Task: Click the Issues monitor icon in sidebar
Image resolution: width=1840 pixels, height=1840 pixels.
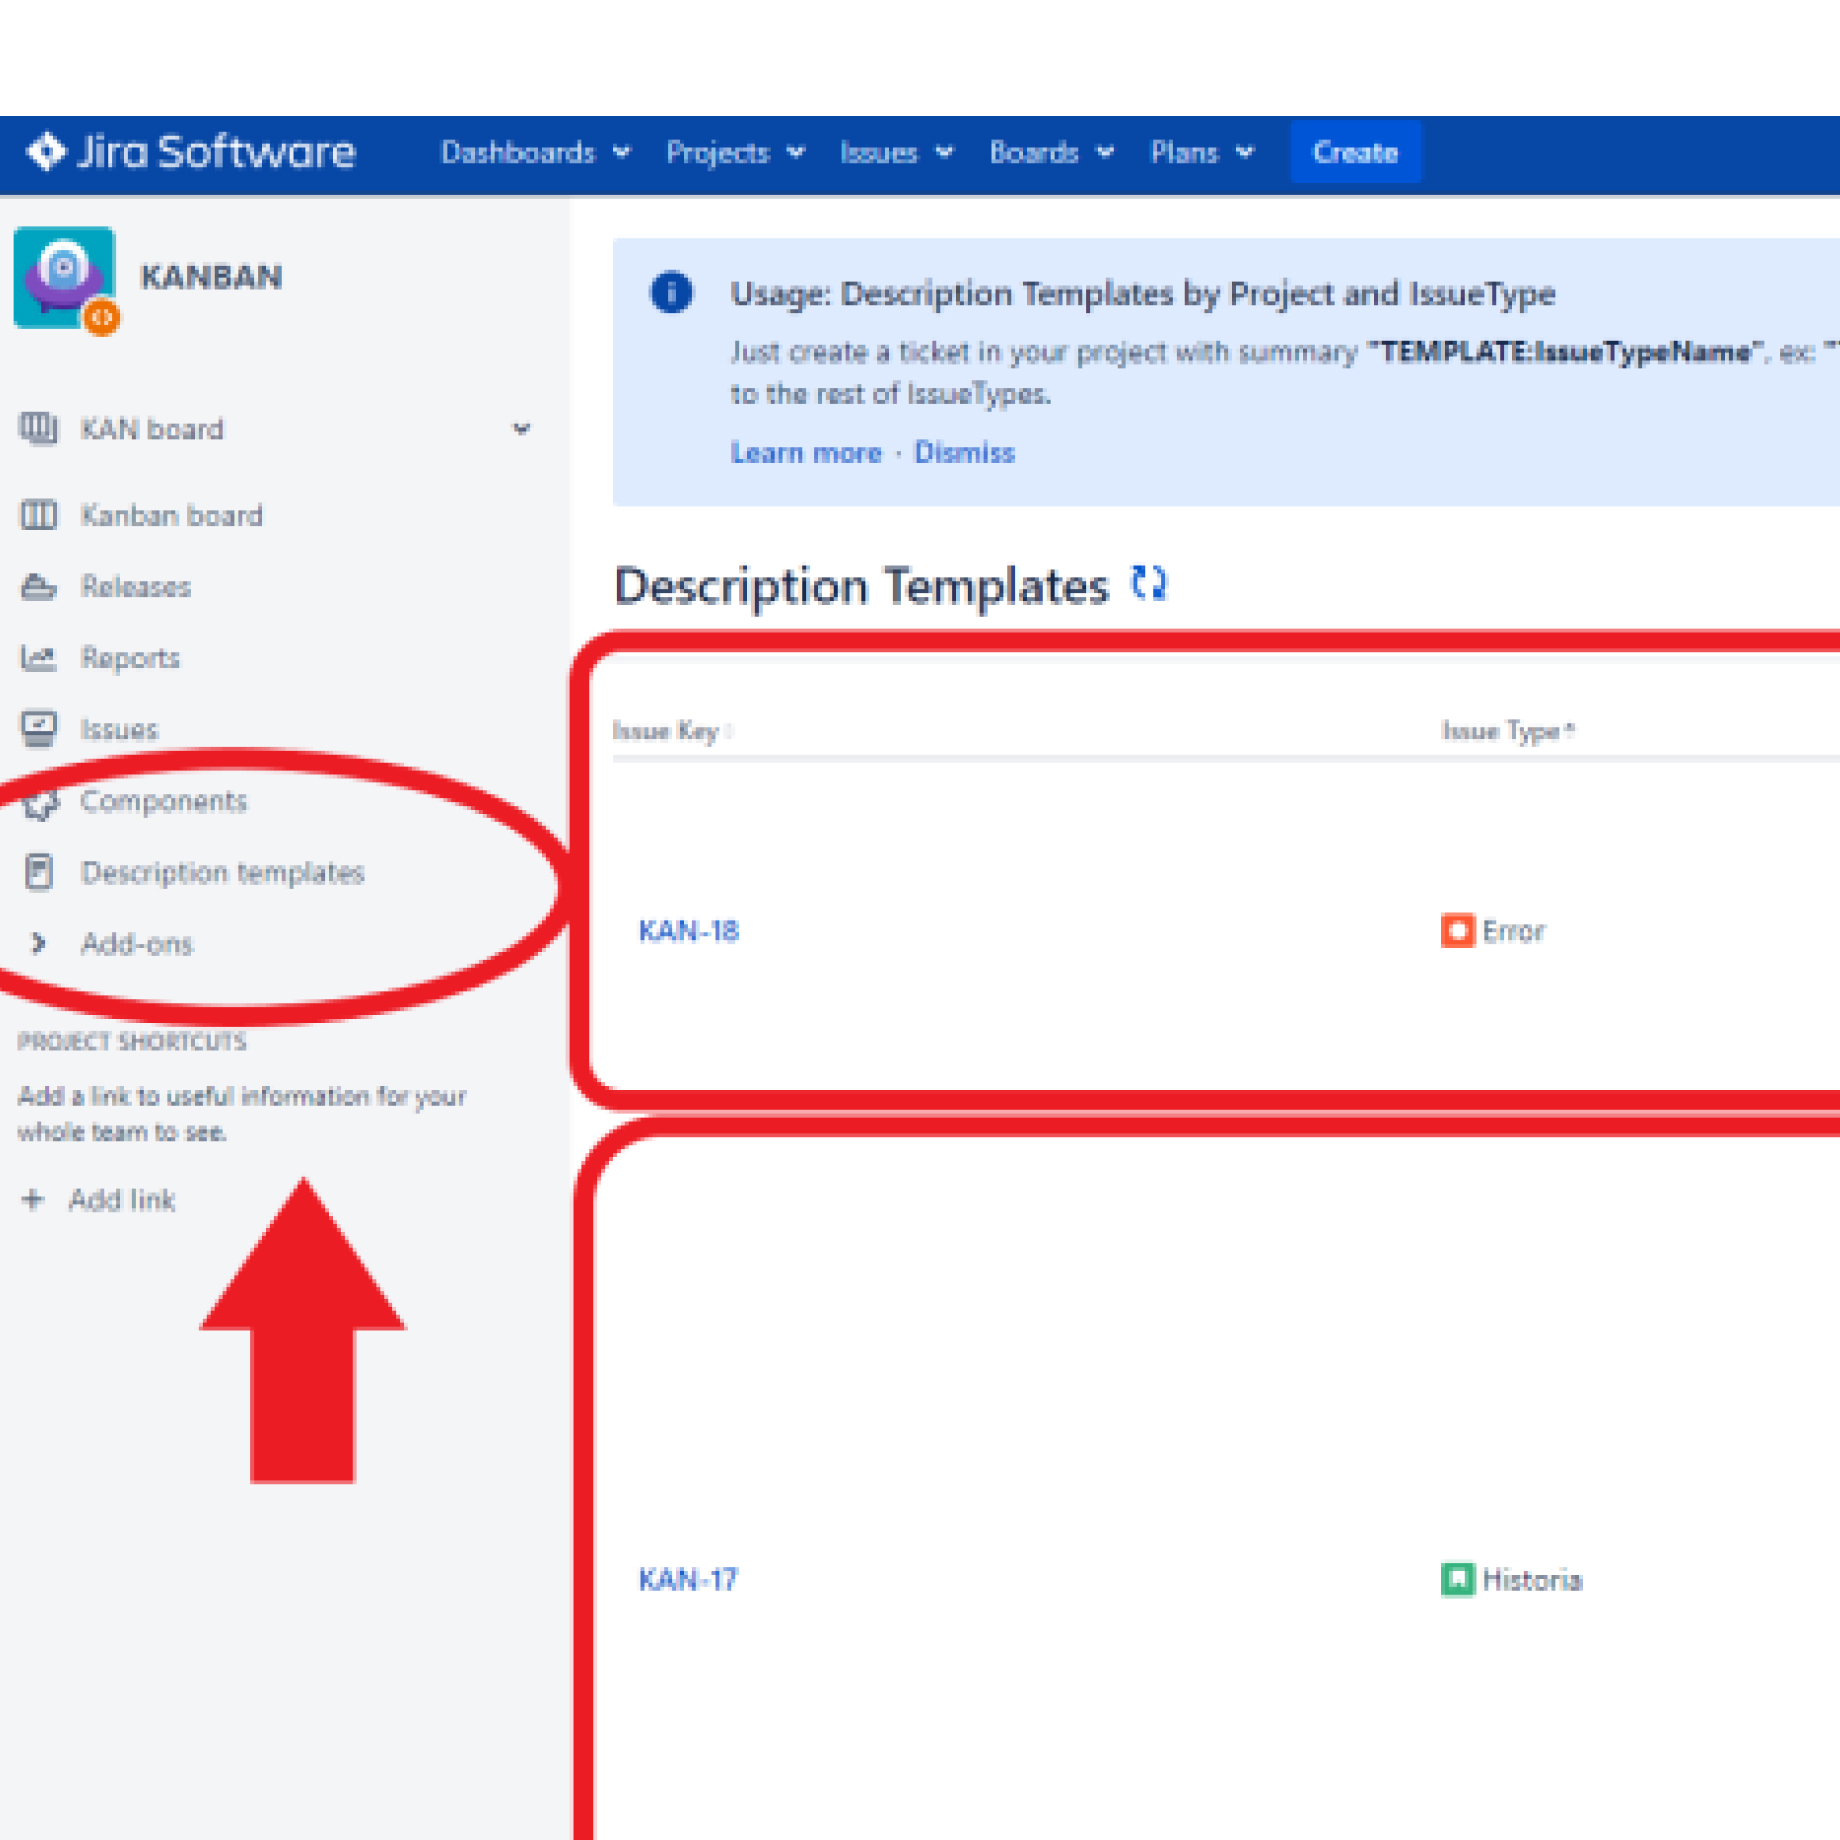Action: point(38,729)
